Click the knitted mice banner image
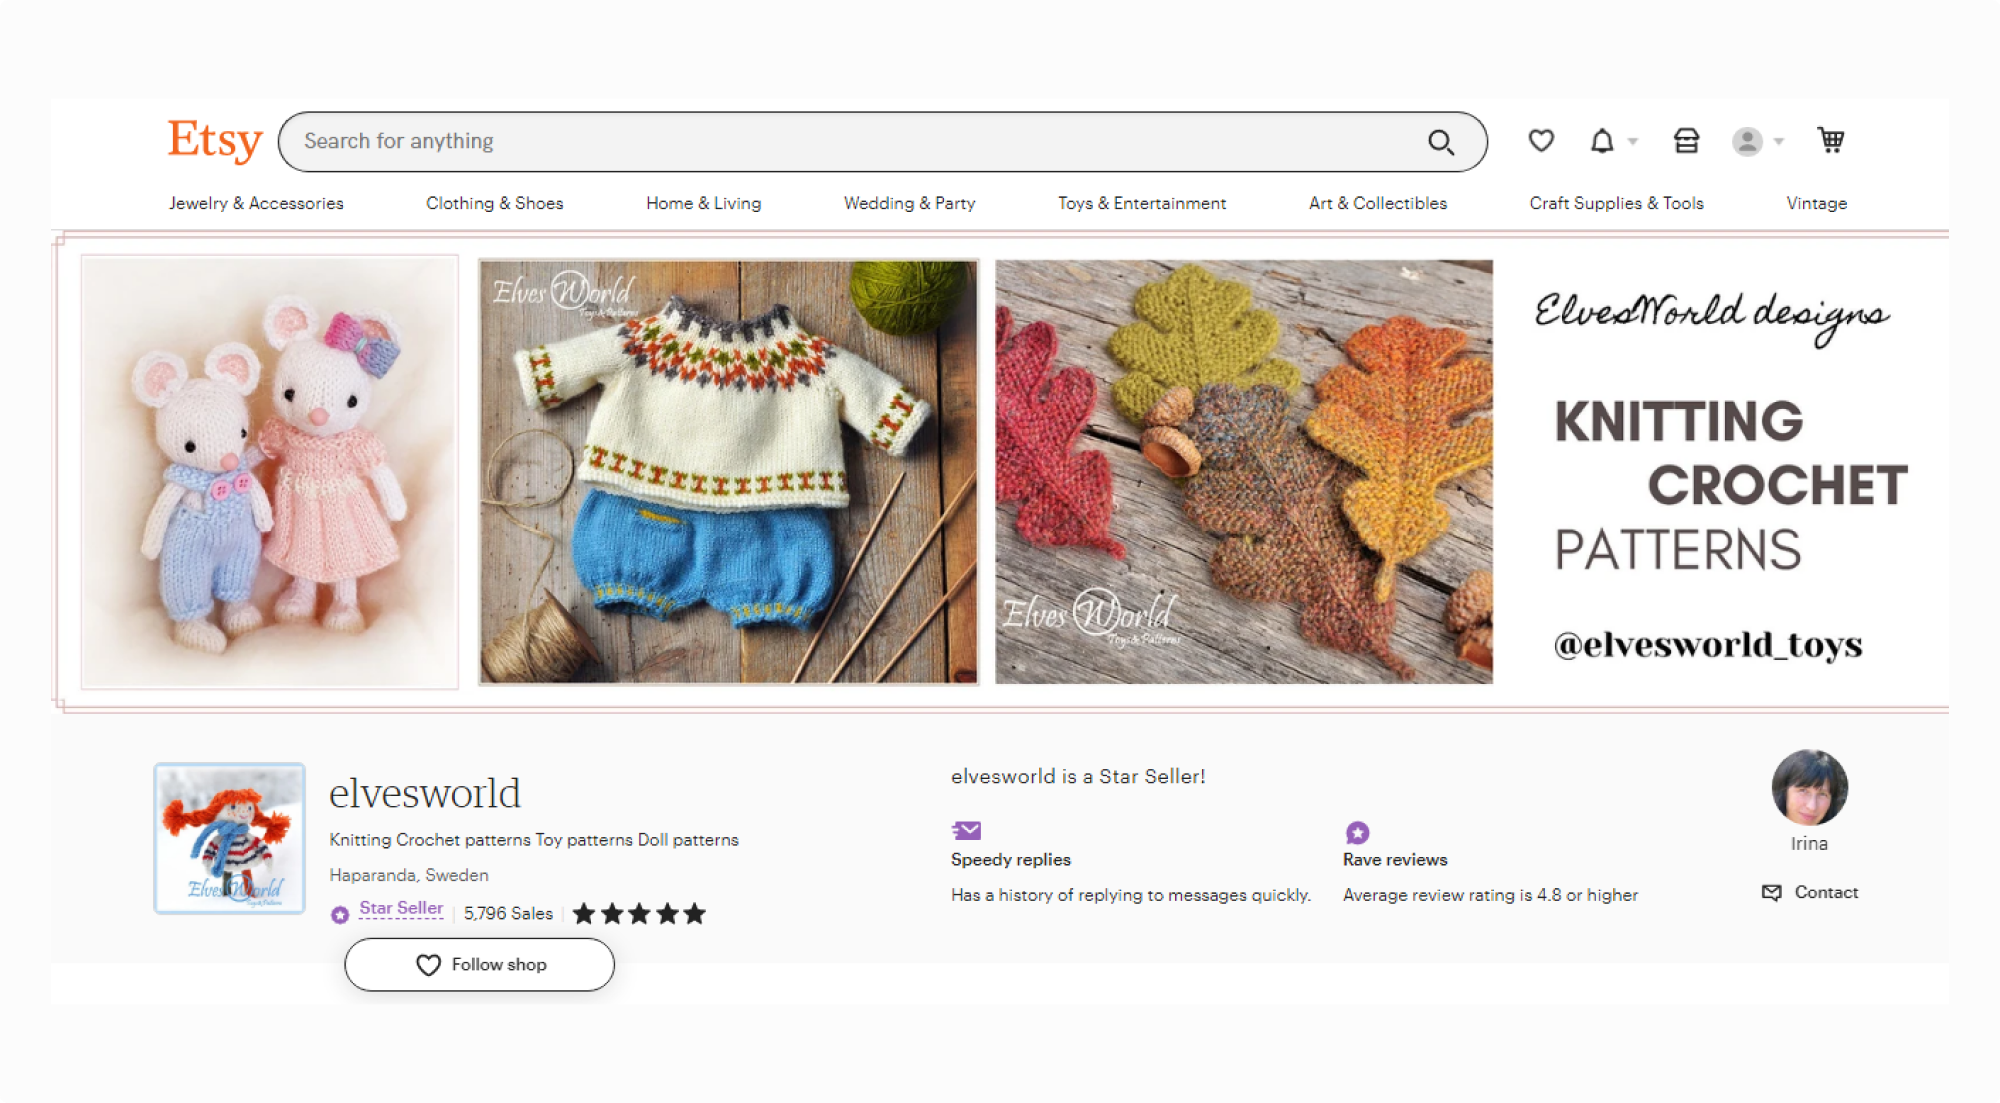Image resolution: width=2000 pixels, height=1103 pixels. click(x=270, y=472)
